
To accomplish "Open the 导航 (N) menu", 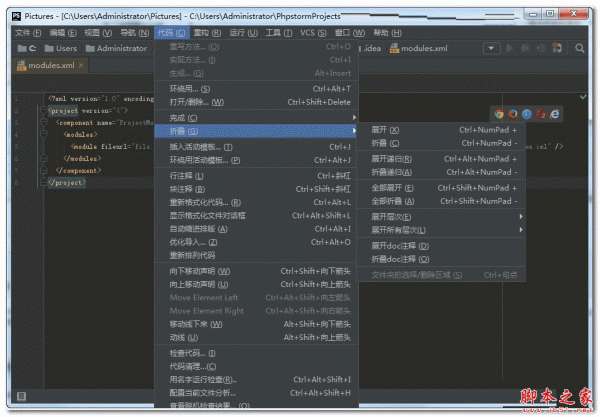I will point(135,33).
